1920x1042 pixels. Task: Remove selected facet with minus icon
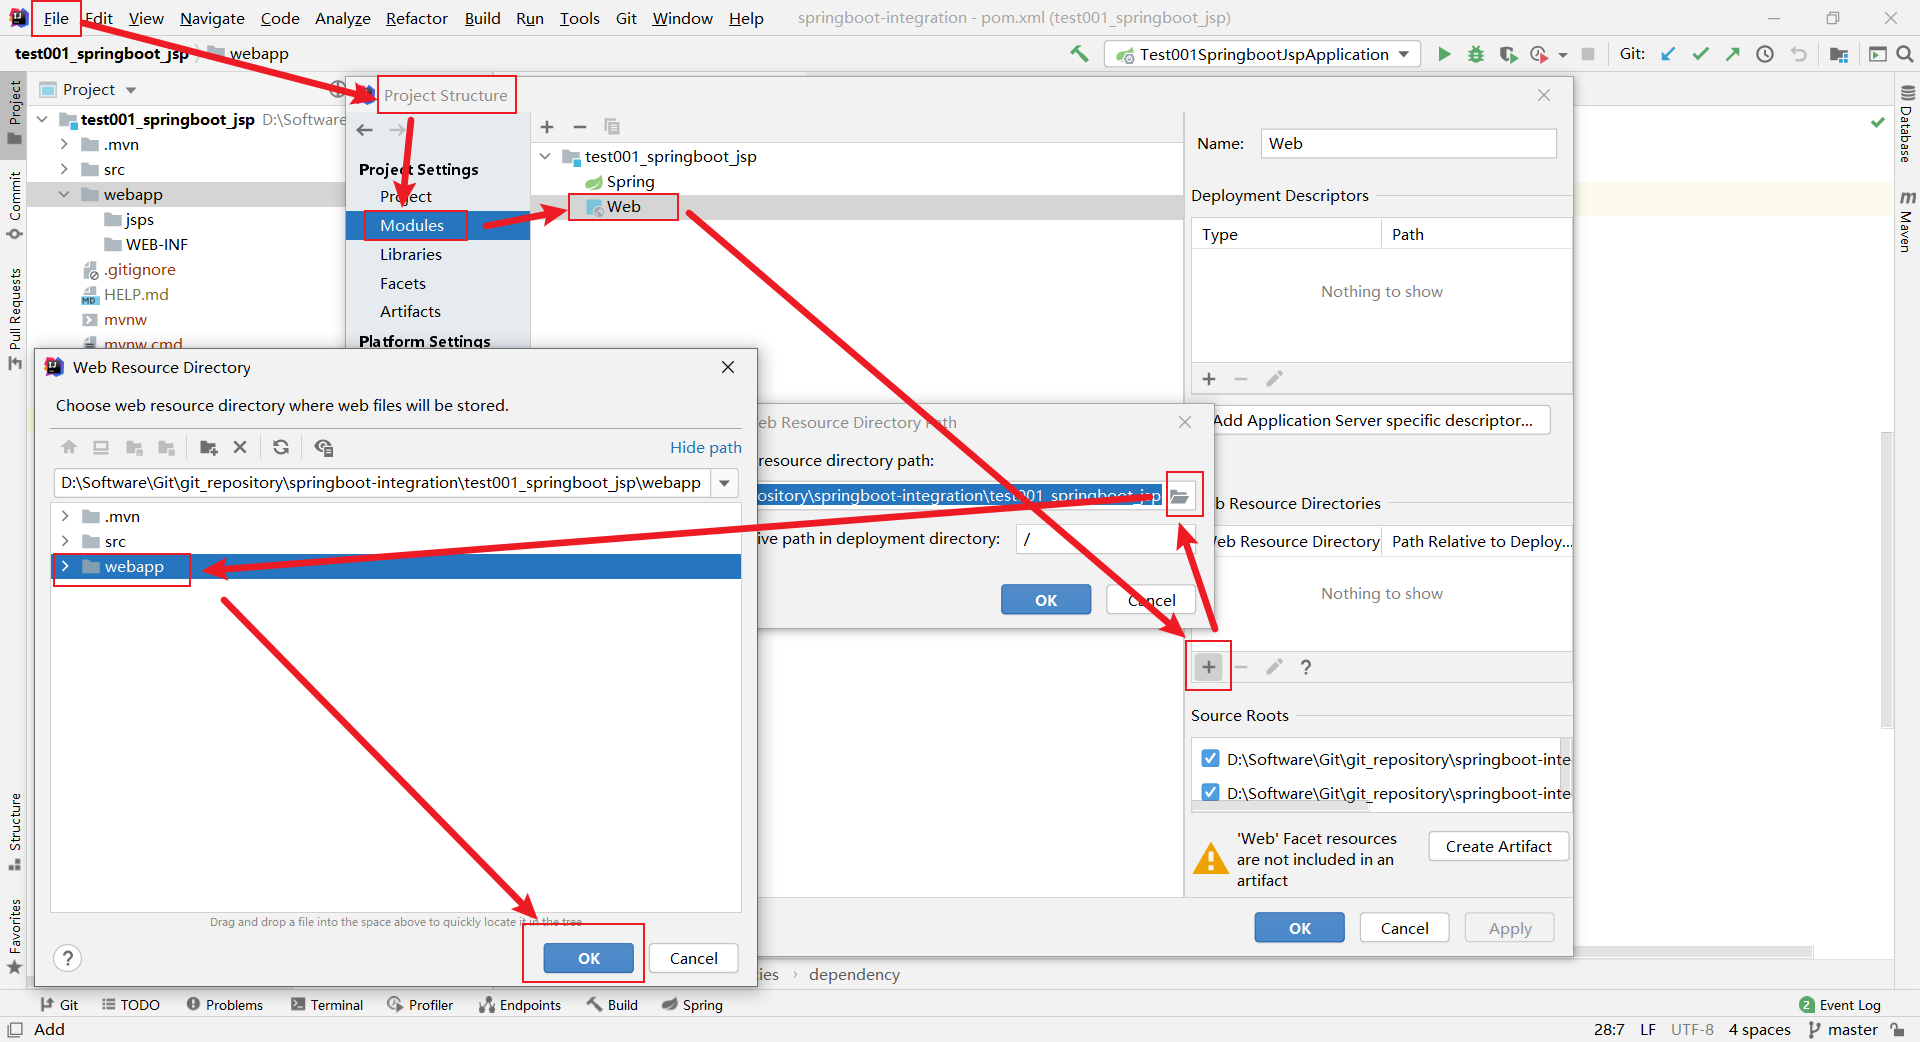579,127
